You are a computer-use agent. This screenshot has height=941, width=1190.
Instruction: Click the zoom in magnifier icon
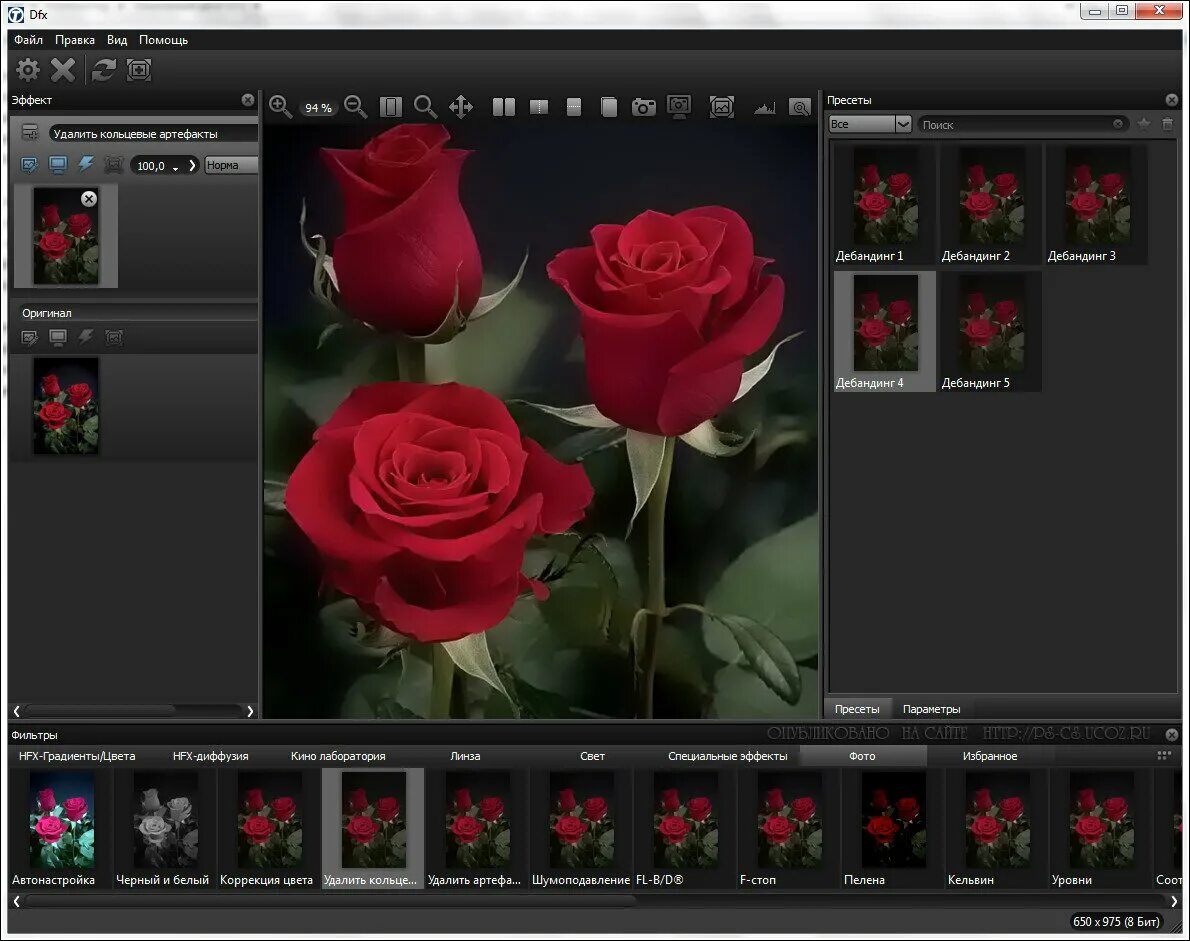pos(280,106)
